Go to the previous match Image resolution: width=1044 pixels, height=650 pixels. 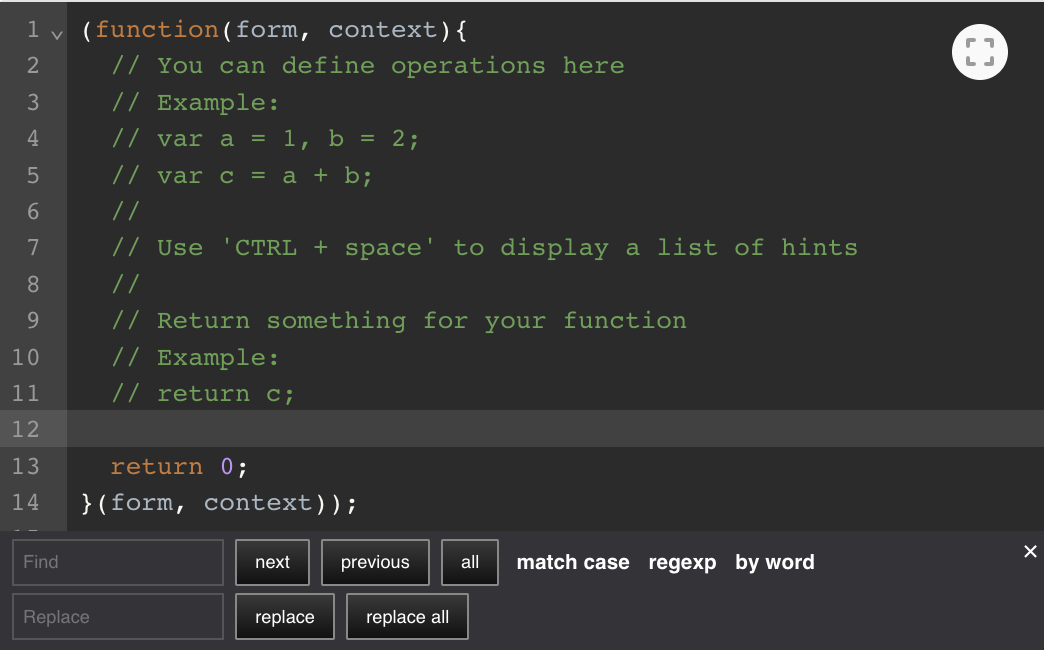pos(376,562)
